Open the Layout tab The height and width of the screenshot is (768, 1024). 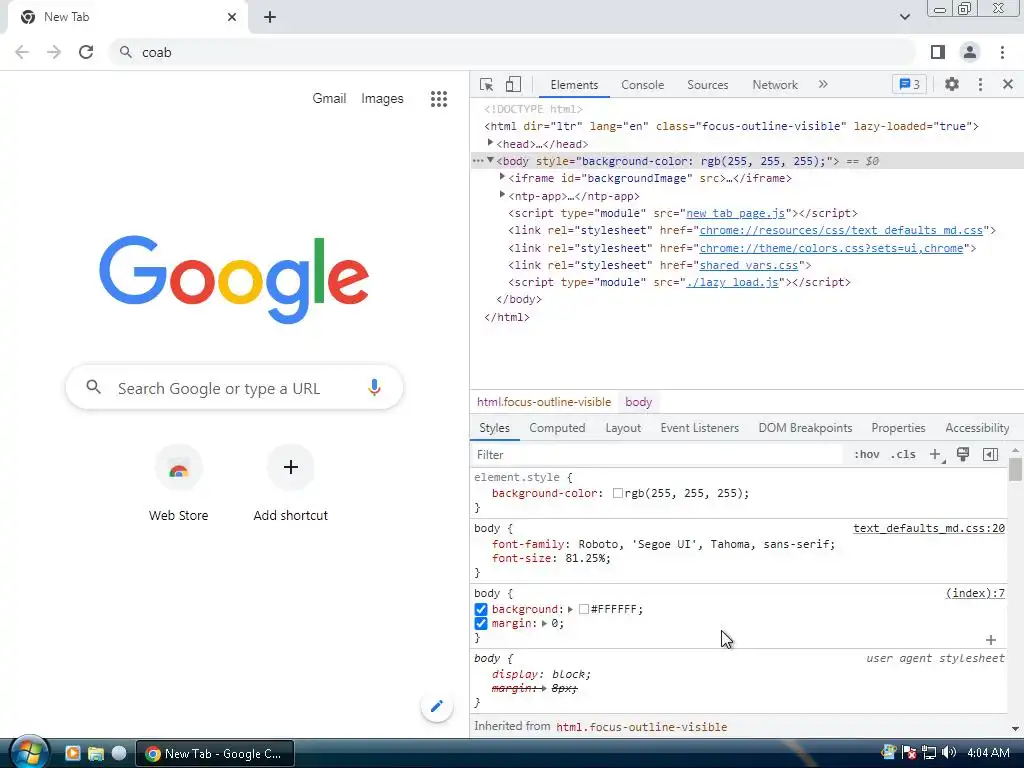pos(623,428)
